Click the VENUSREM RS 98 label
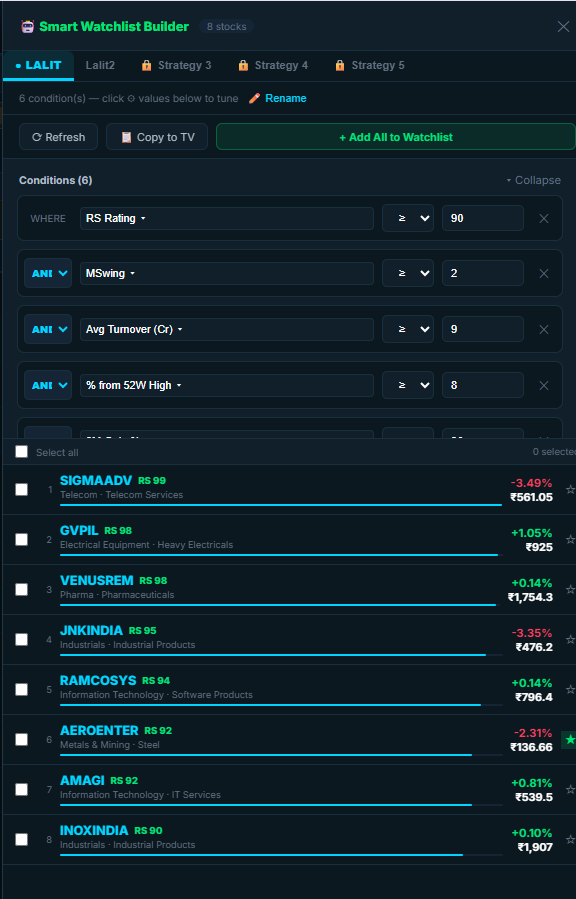This screenshot has width=576, height=899. point(153,581)
